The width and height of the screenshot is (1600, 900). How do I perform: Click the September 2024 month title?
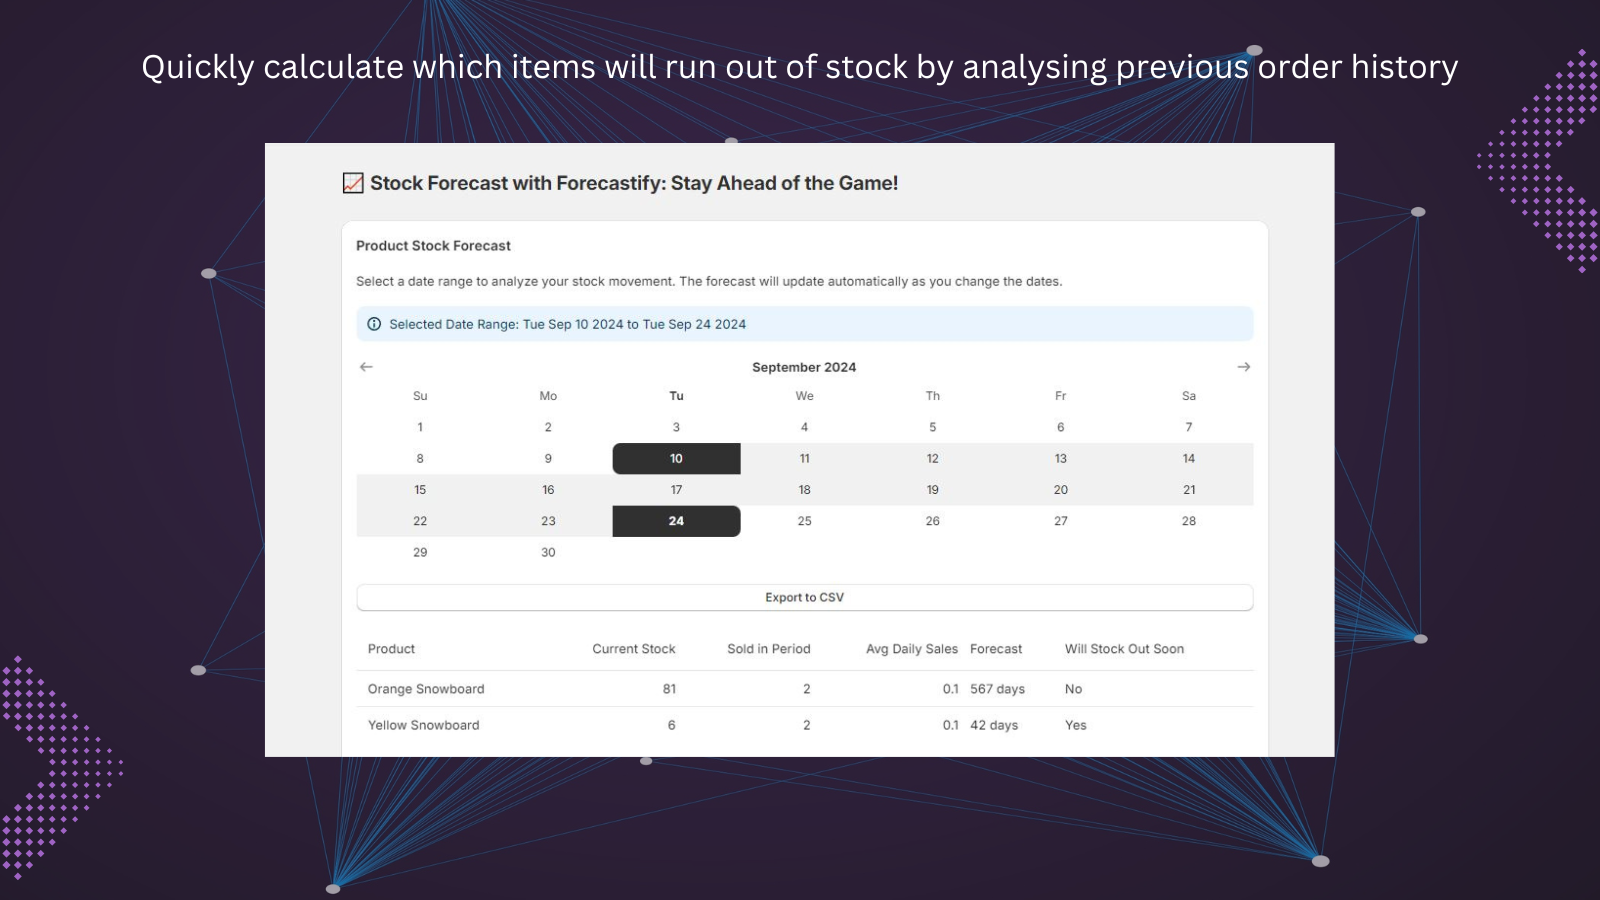pyautogui.click(x=804, y=367)
